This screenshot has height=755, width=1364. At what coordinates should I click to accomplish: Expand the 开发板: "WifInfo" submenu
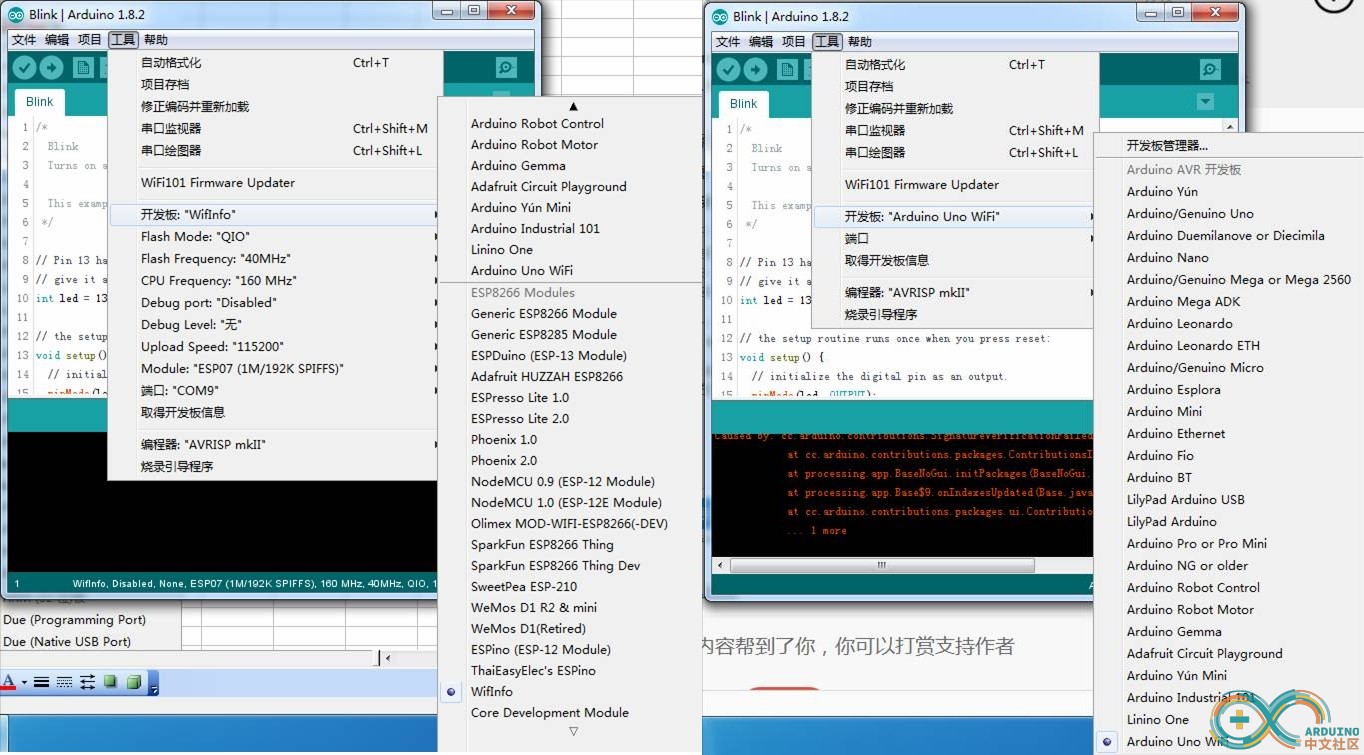click(x=274, y=215)
